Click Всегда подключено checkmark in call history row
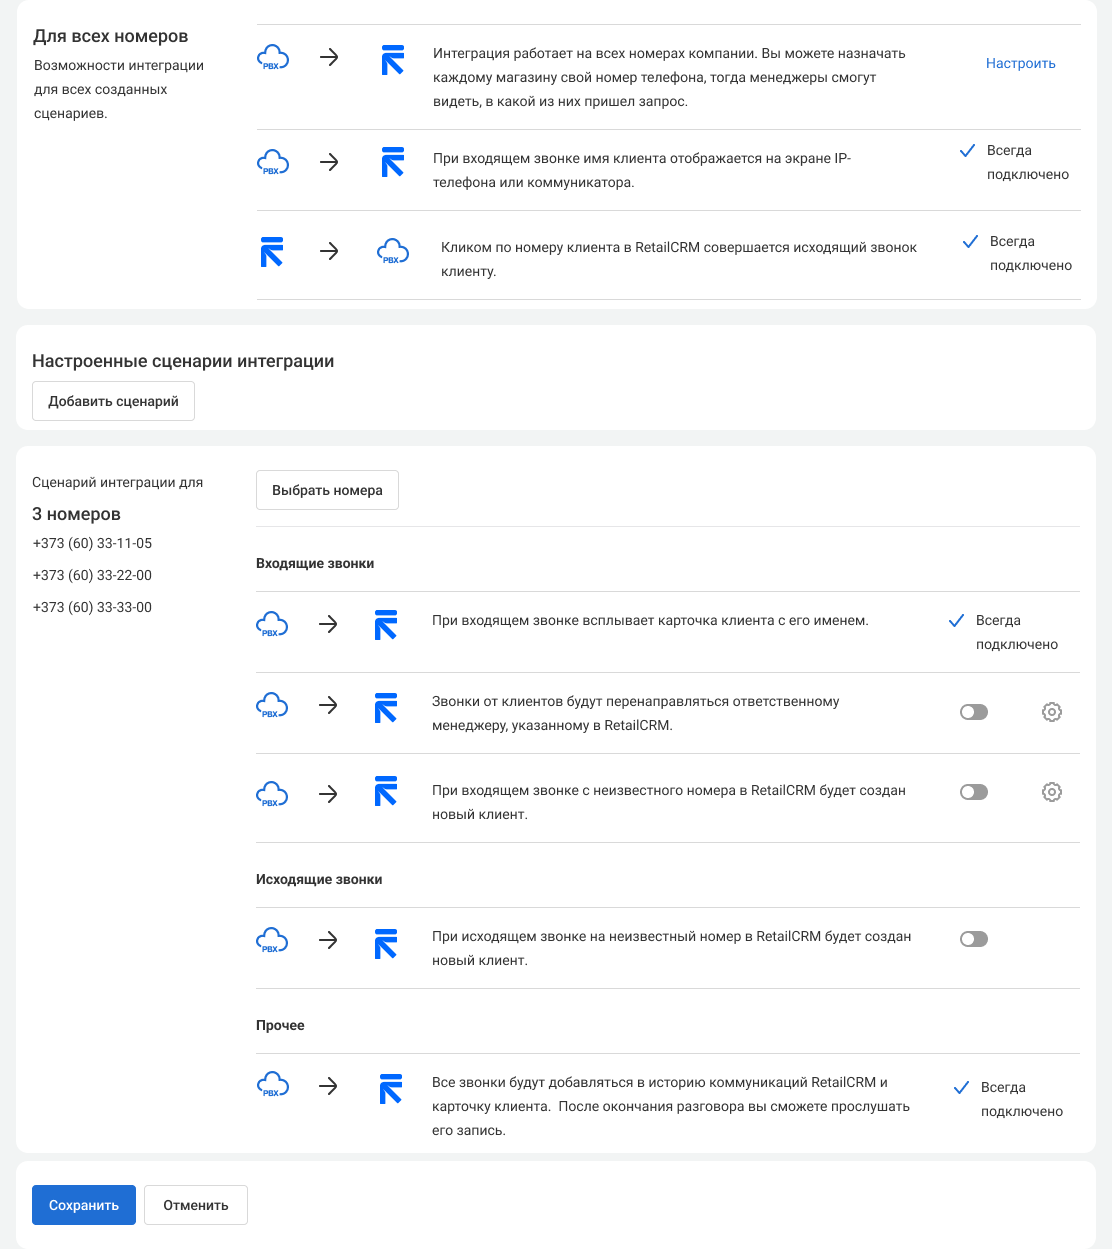 tap(961, 1088)
